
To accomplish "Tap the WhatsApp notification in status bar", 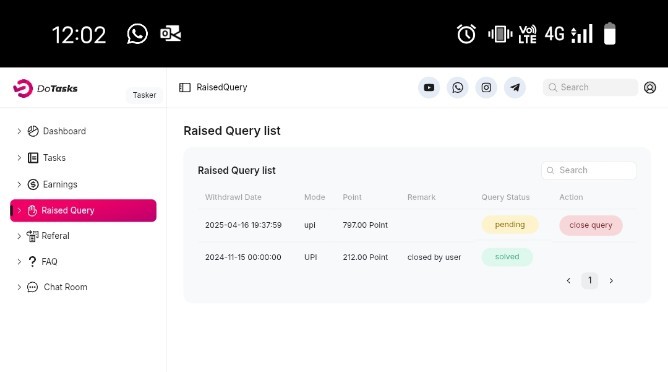I will [x=137, y=34].
